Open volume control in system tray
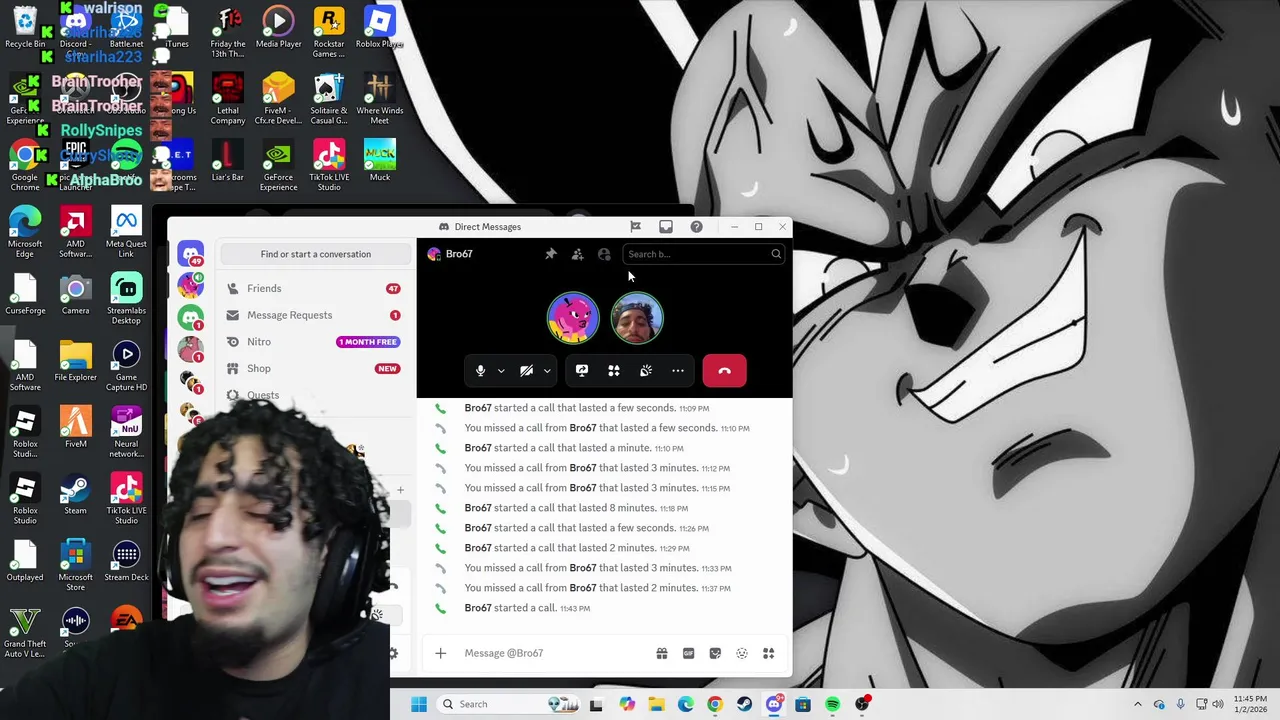Image resolution: width=1280 pixels, height=720 pixels. 1219,704
